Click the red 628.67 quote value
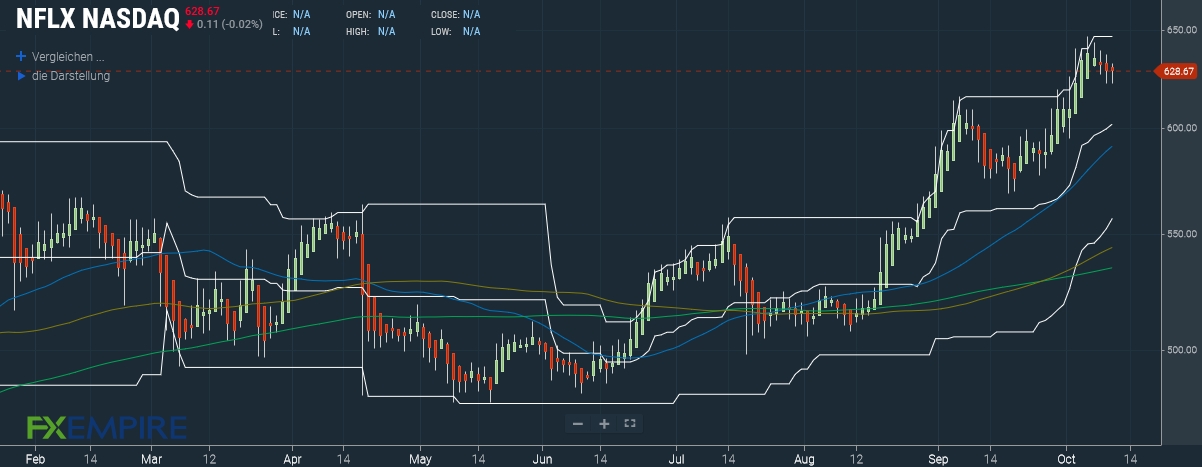1202x467 pixels. (202, 11)
